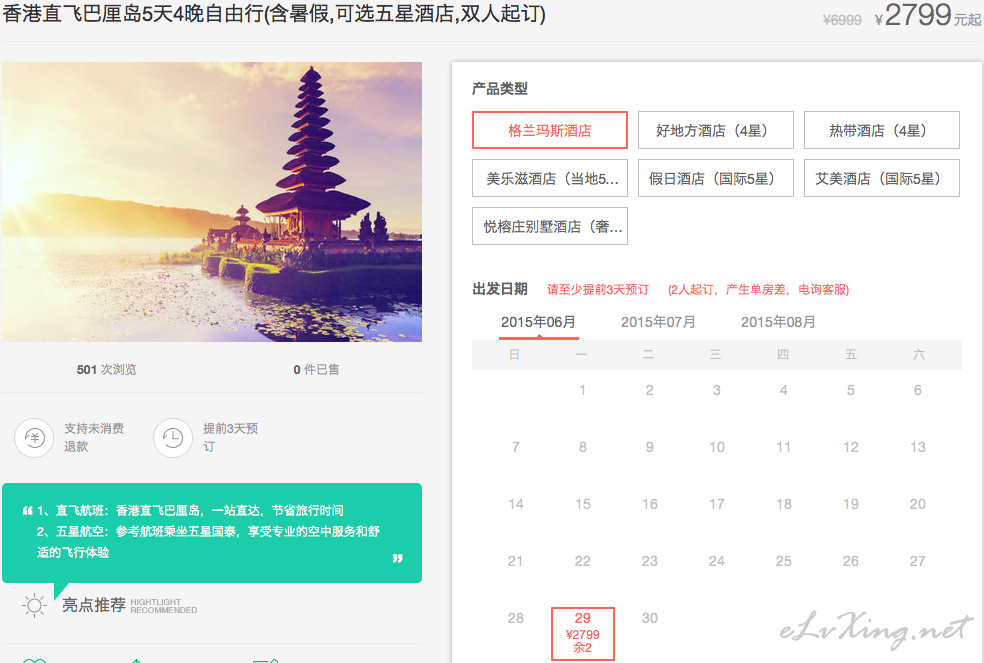Switch to 2015年07月 month tab
The image size is (984, 663).
[658, 322]
